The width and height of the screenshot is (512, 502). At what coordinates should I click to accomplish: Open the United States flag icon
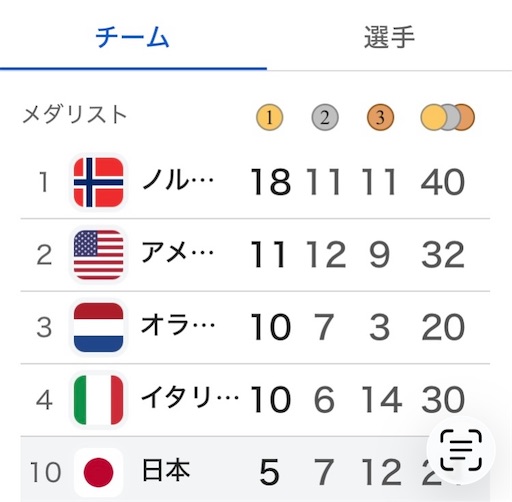(x=98, y=255)
